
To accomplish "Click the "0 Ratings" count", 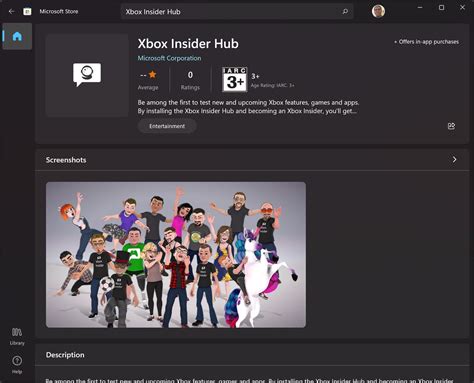I will point(190,80).
